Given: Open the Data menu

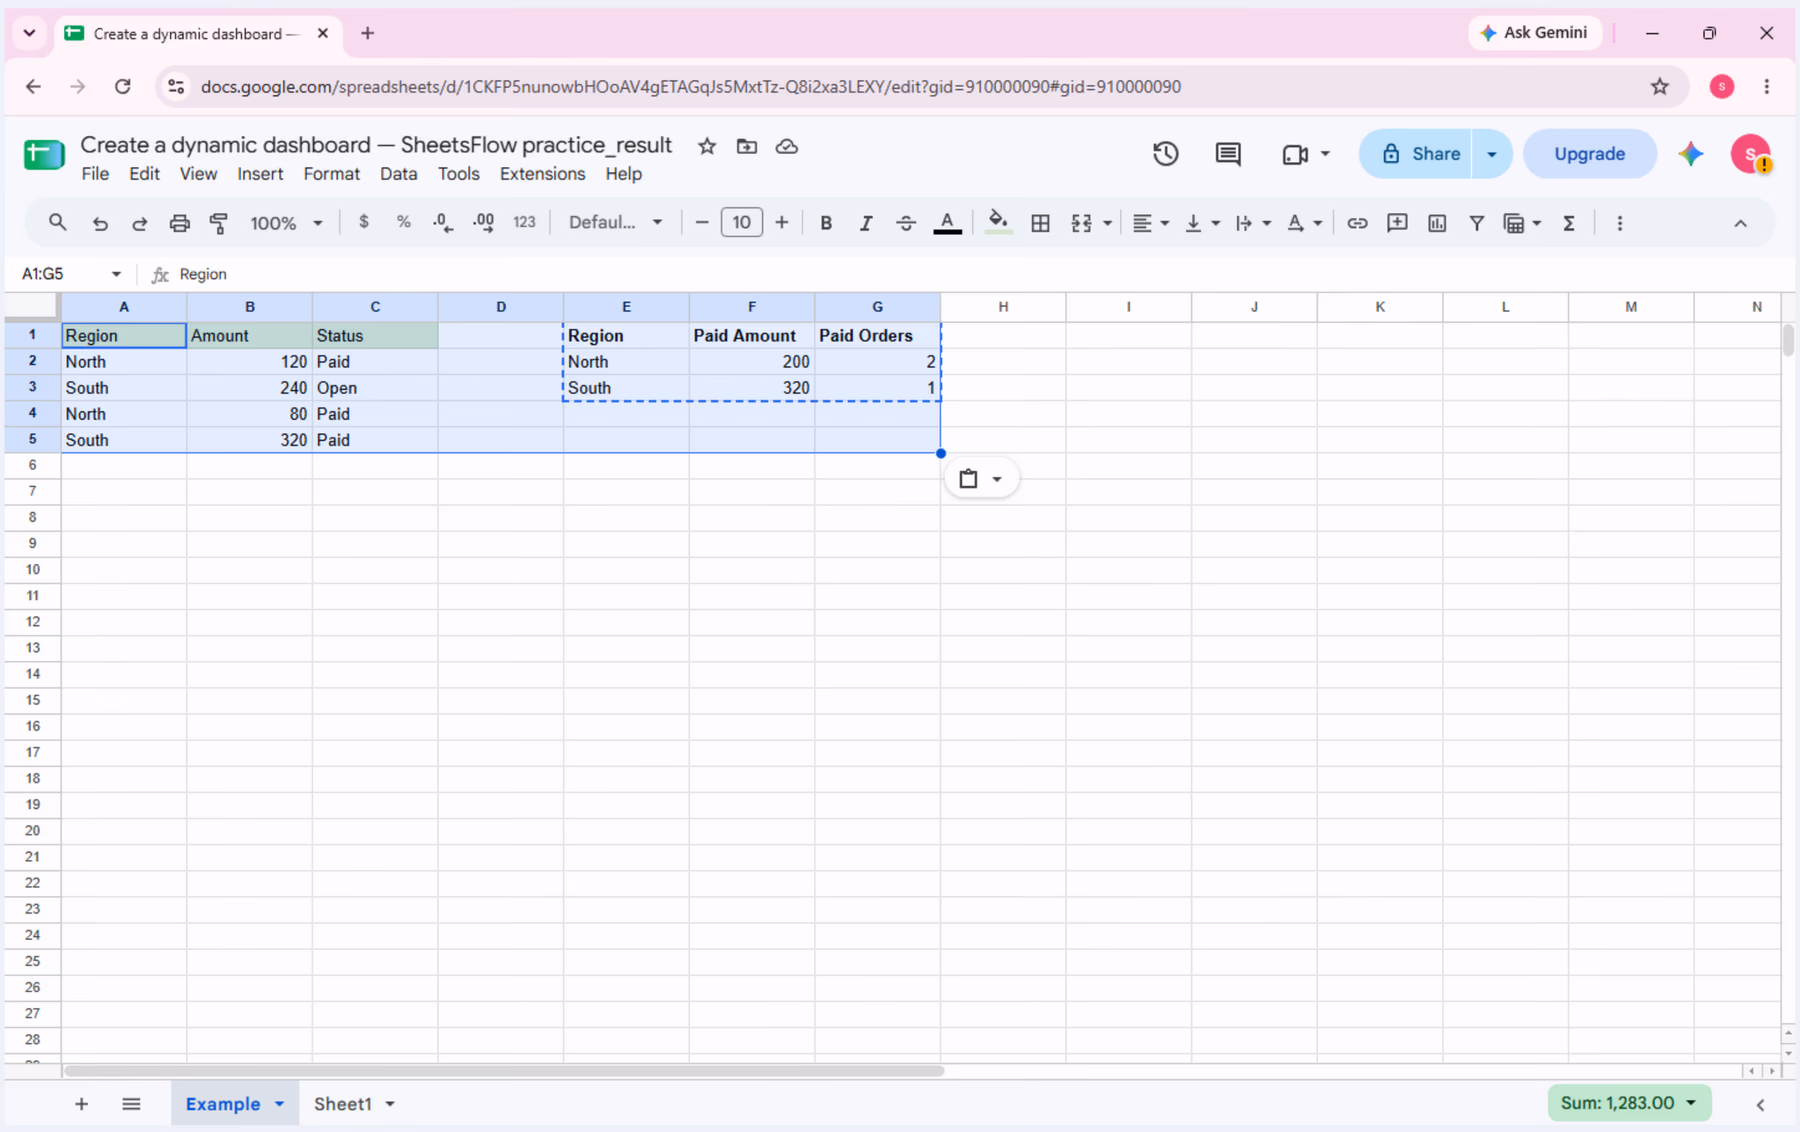Looking at the screenshot, I should tap(398, 174).
